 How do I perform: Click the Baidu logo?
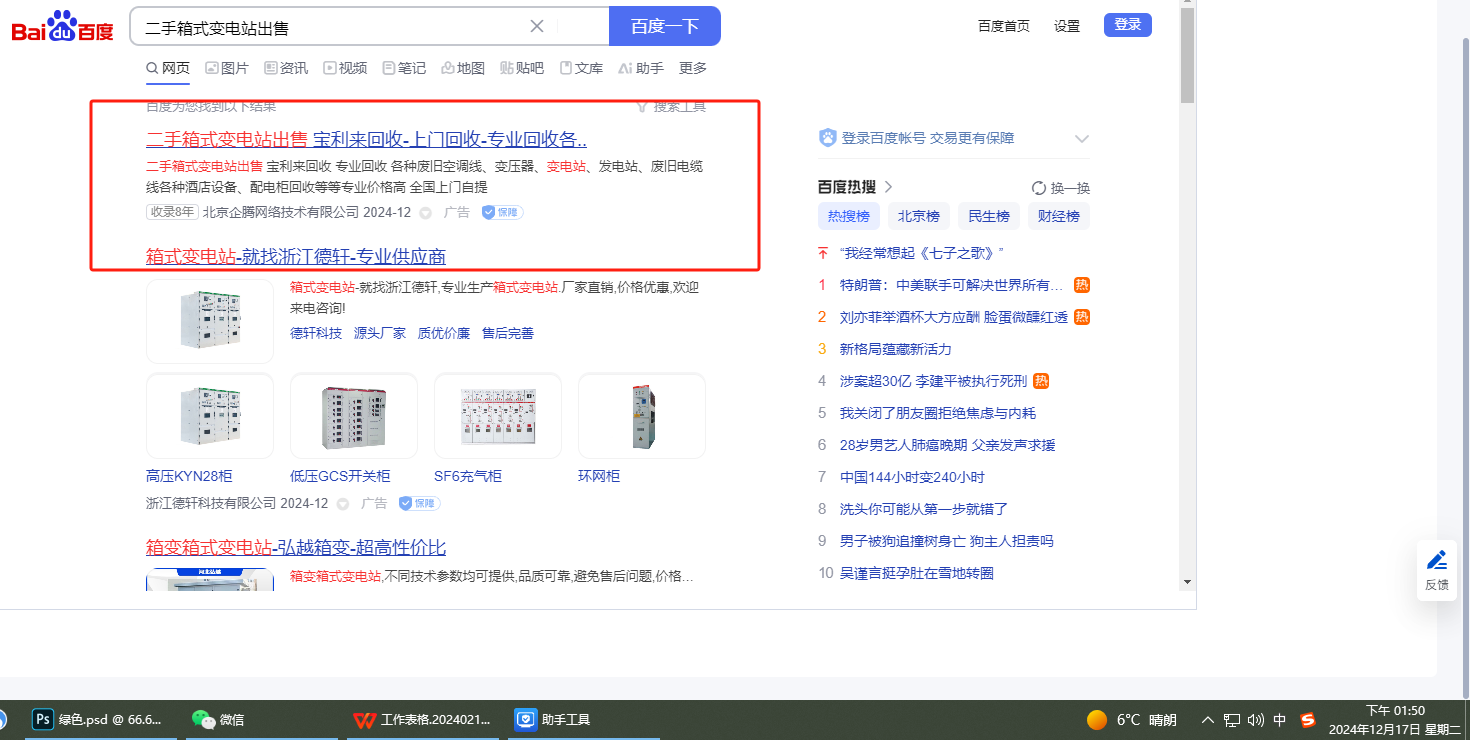(x=63, y=26)
